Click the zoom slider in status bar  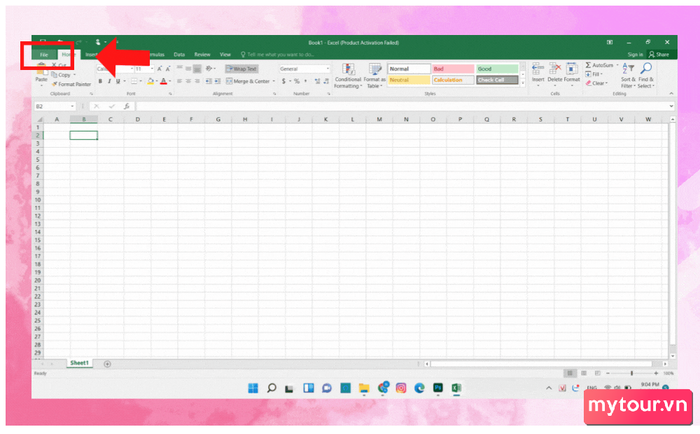pyautogui.click(x=632, y=373)
